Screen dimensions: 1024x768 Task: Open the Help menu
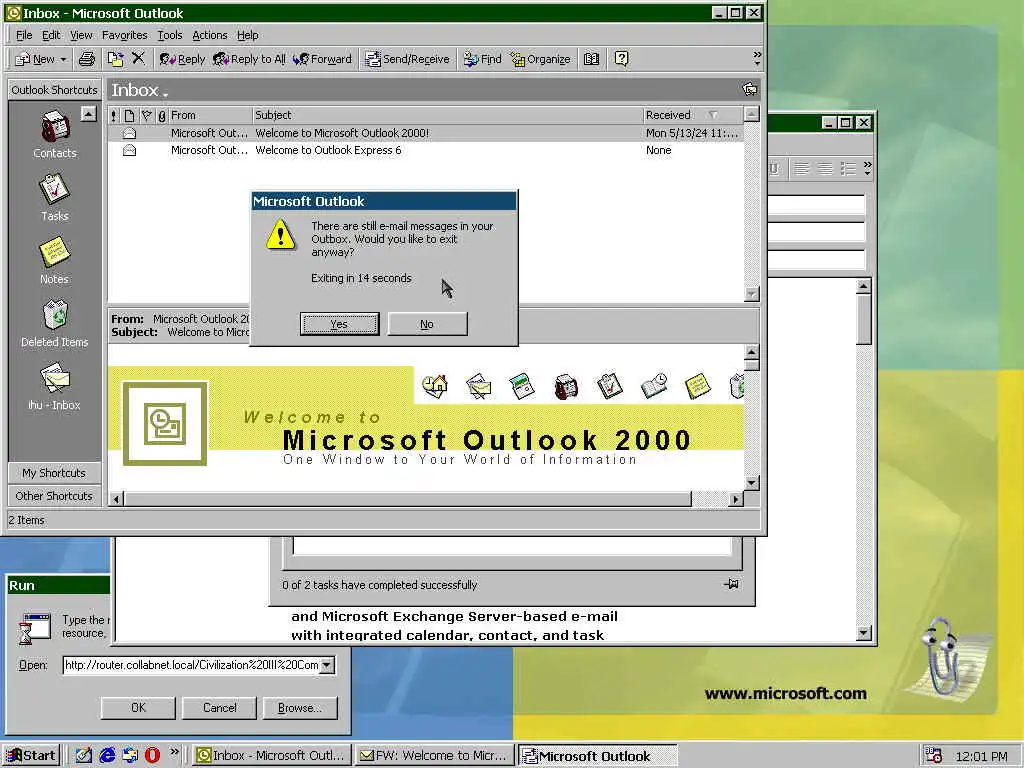[248, 35]
